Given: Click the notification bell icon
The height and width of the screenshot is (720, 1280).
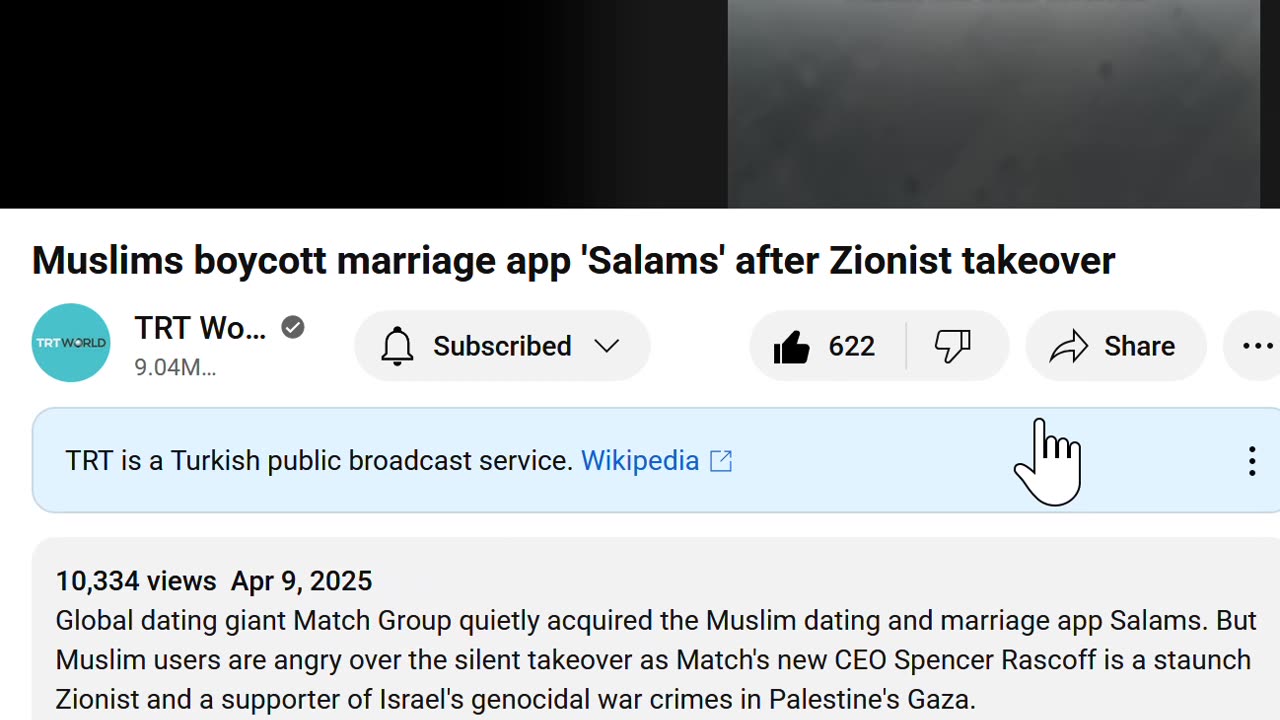Looking at the screenshot, I should (x=397, y=346).
